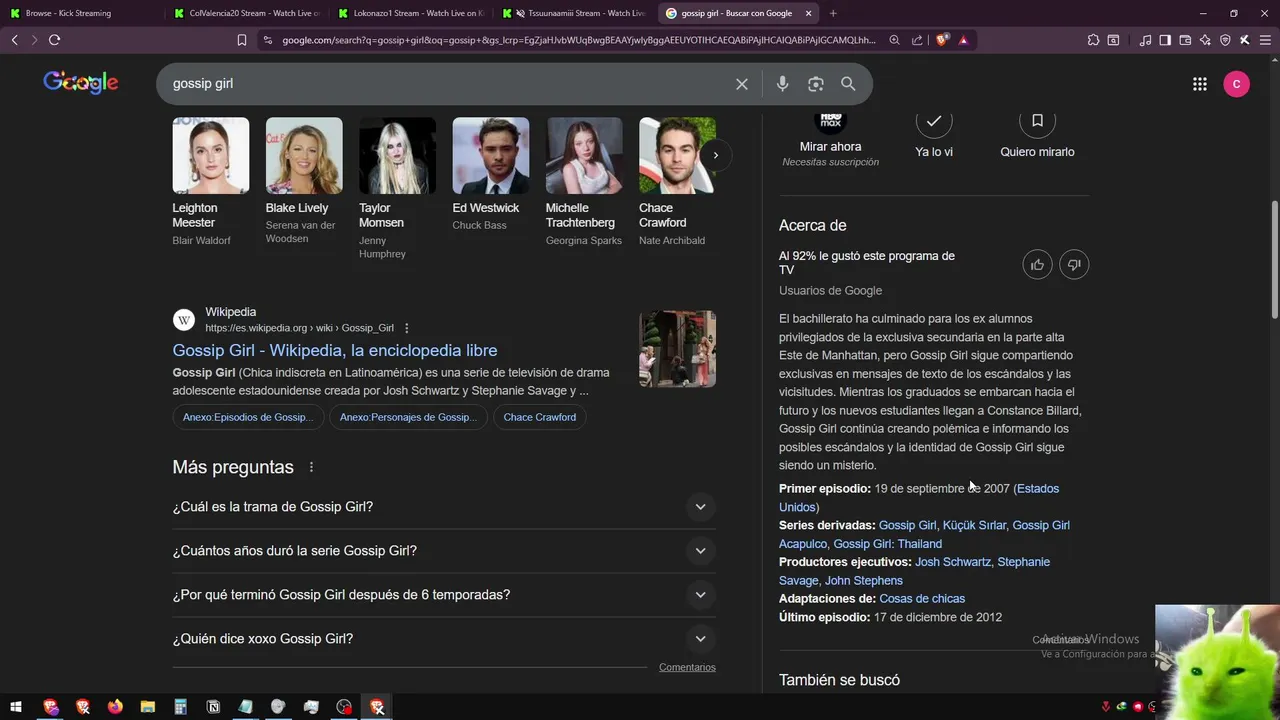The image size is (1280, 720).
Task: Click the page vertical scrollbar
Action: point(1274,260)
